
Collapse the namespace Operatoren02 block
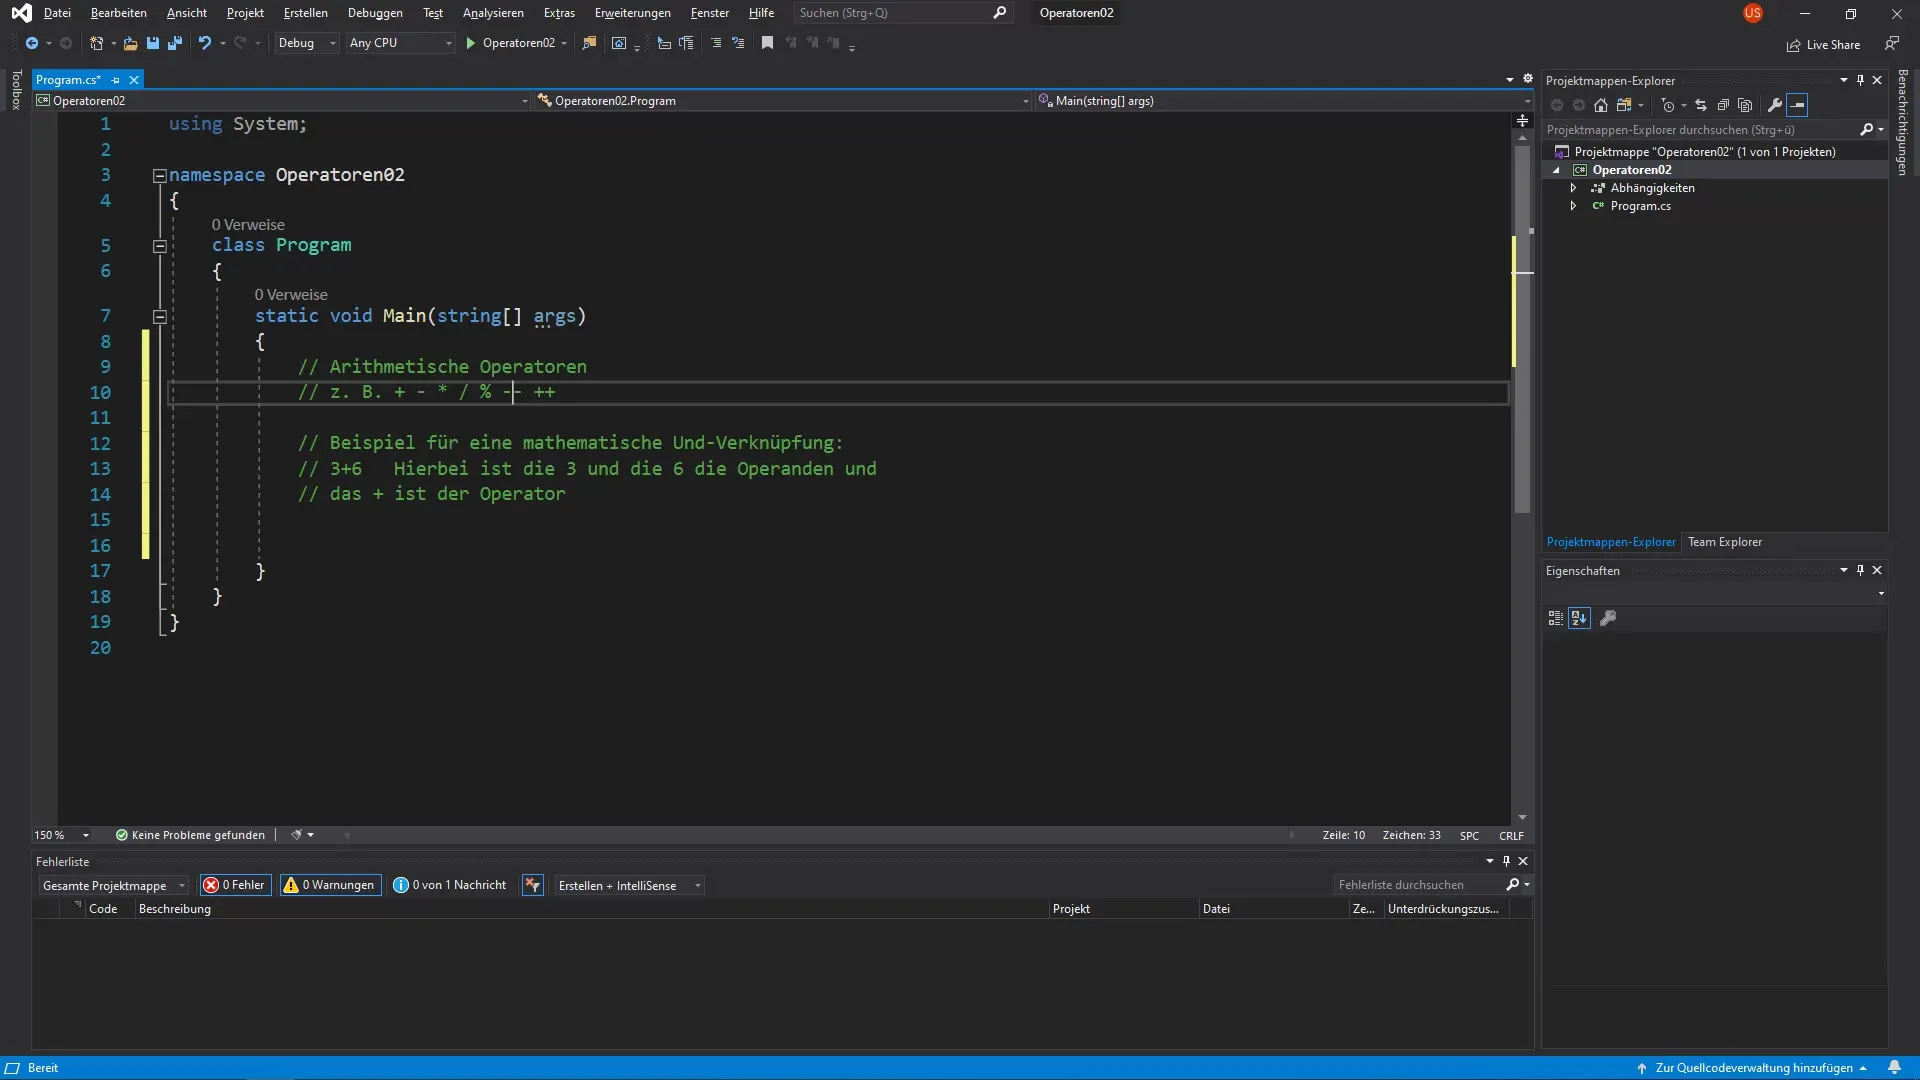(x=159, y=175)
